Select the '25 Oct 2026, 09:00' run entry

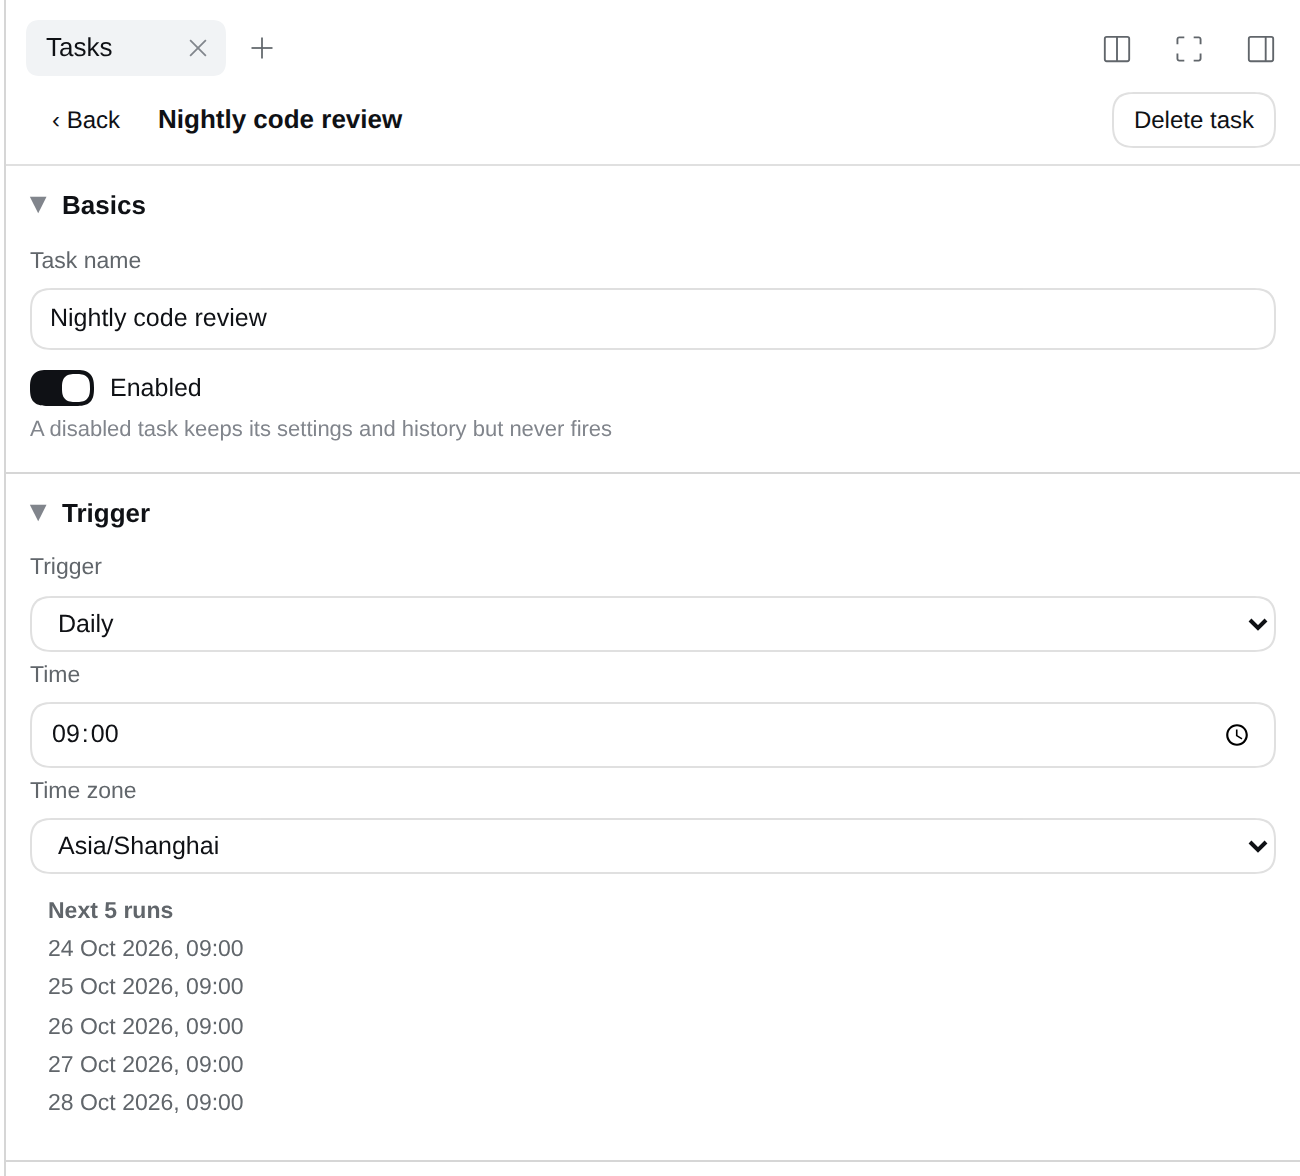pyautogui.click(x=146, y=986)
